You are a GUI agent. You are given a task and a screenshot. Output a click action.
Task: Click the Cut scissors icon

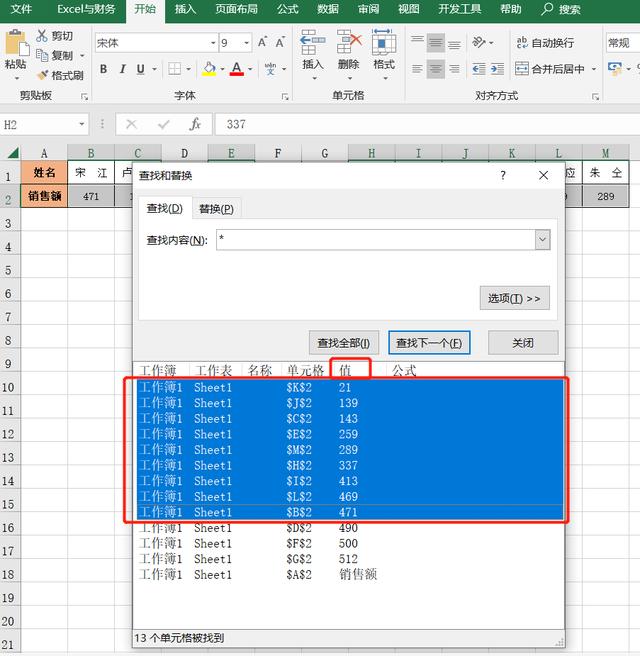click(x=41, y=36)
